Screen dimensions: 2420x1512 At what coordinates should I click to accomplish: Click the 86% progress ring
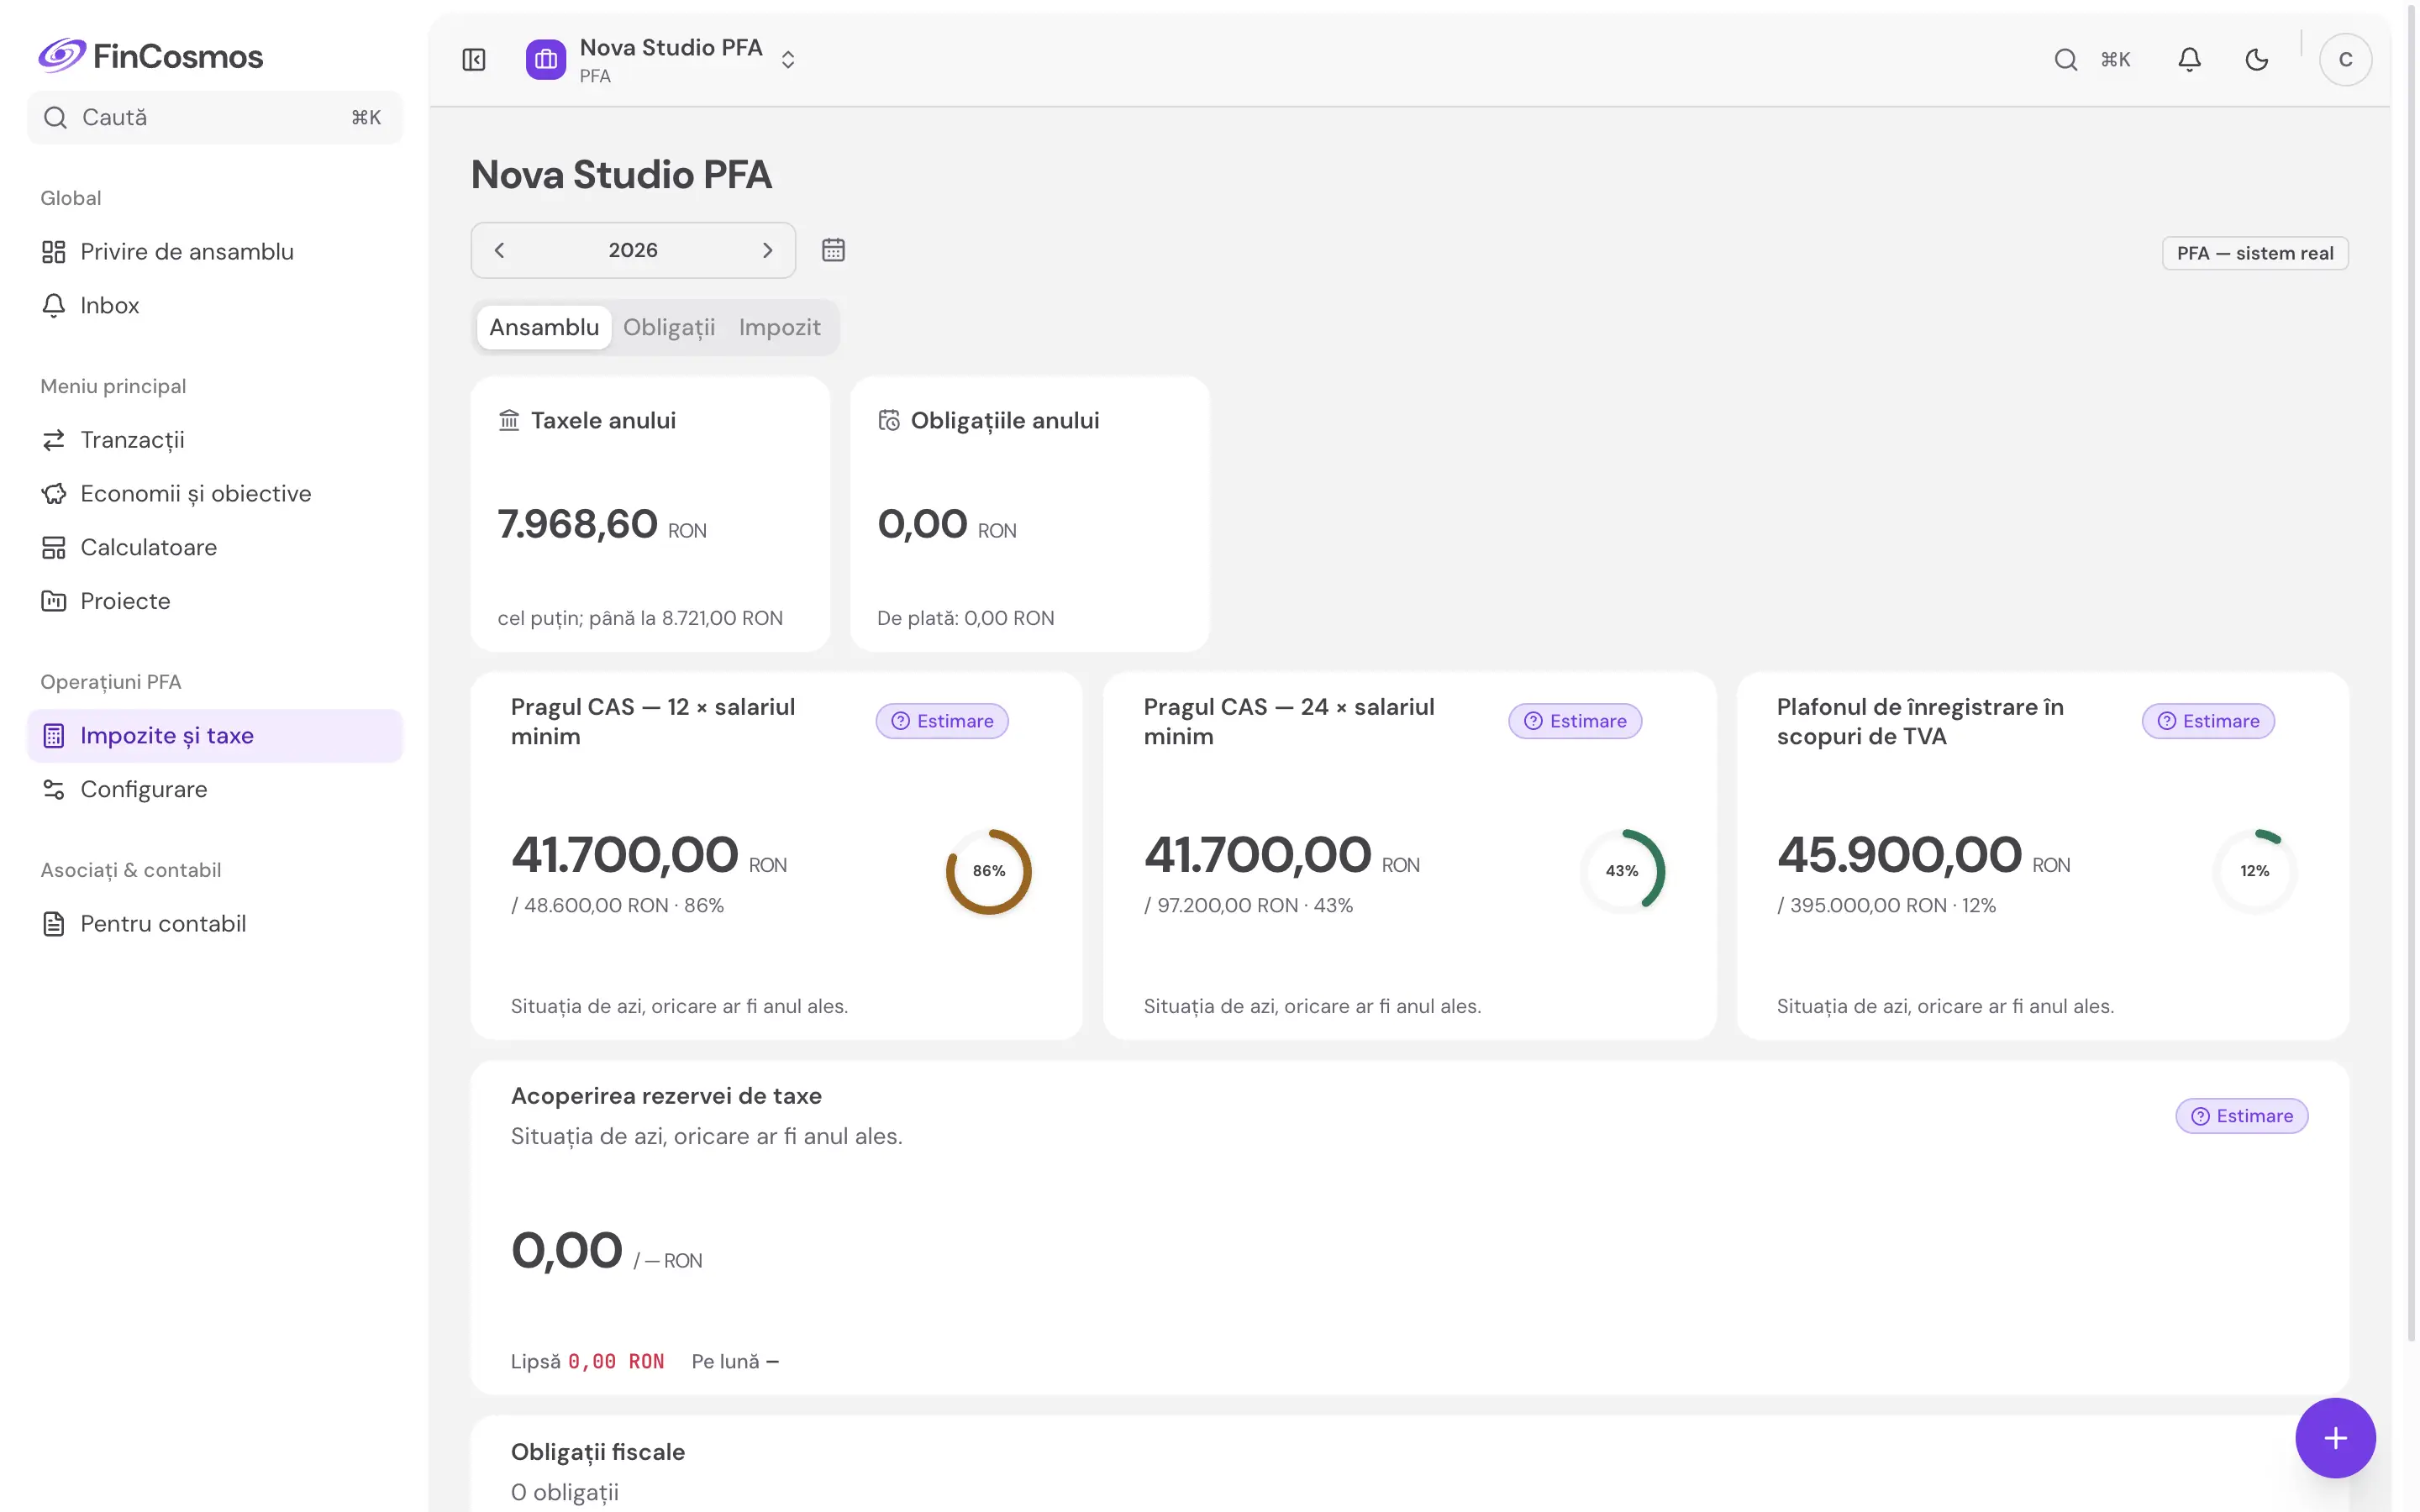[989, 871]
